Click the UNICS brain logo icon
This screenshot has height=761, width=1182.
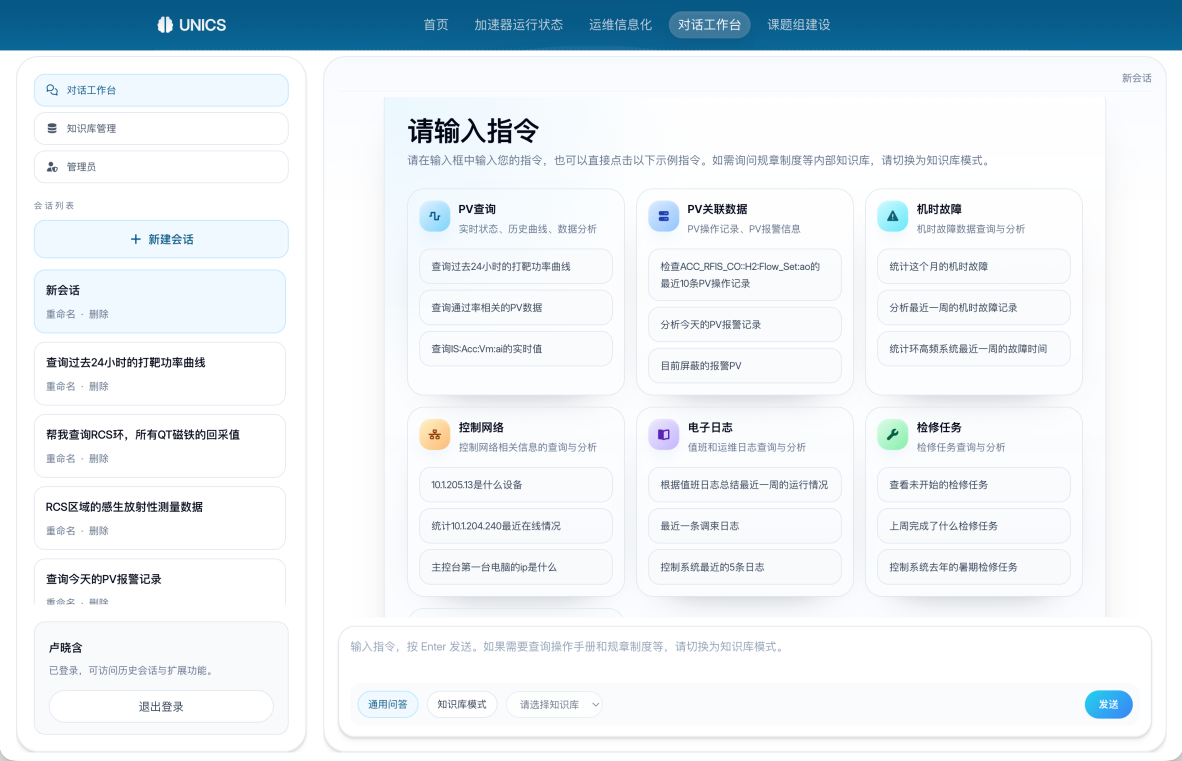coord(166,25)
